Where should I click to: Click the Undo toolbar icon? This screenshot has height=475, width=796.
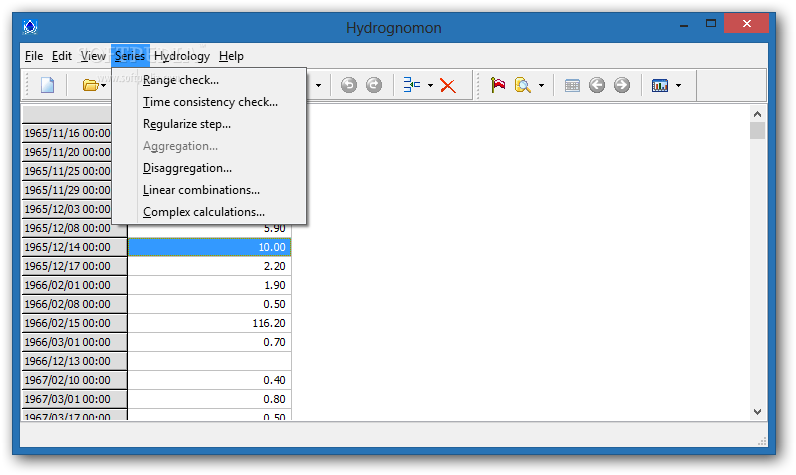point(349,85)
